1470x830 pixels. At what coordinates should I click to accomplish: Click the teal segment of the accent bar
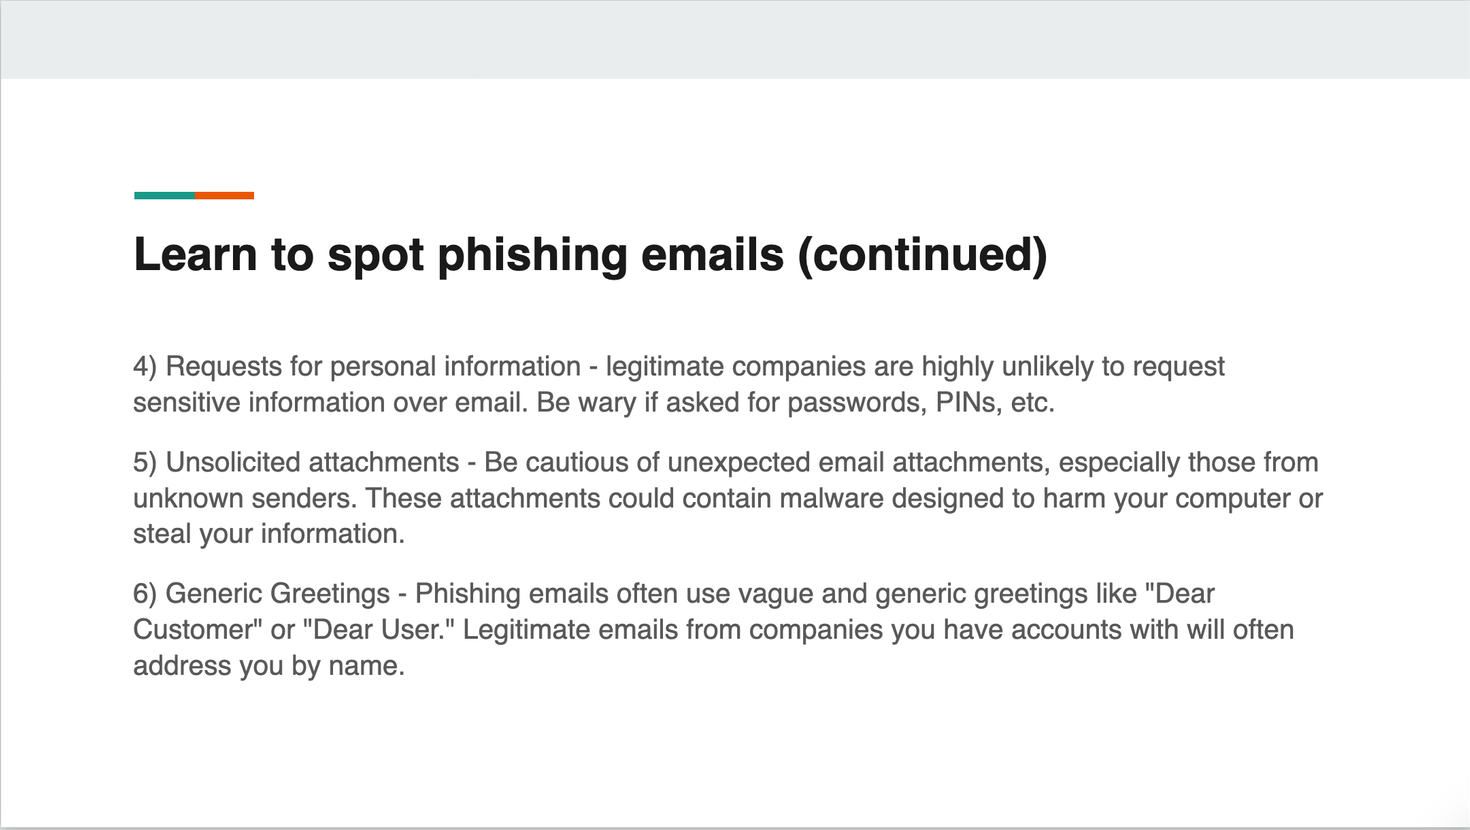click(x=164, y=195)
